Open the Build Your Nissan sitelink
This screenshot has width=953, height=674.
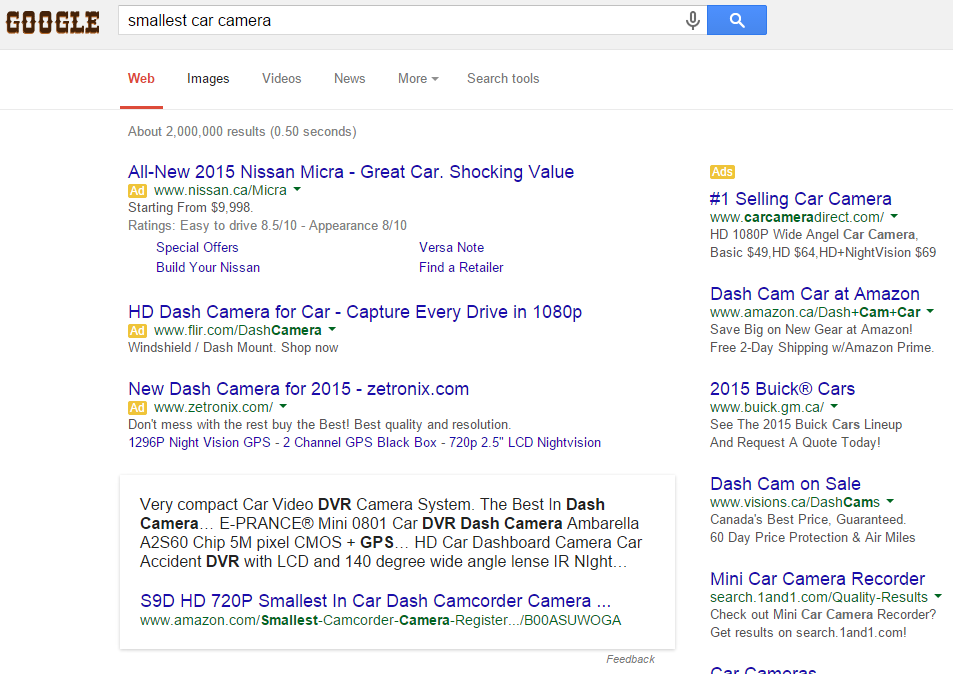(x=208, y=267)
